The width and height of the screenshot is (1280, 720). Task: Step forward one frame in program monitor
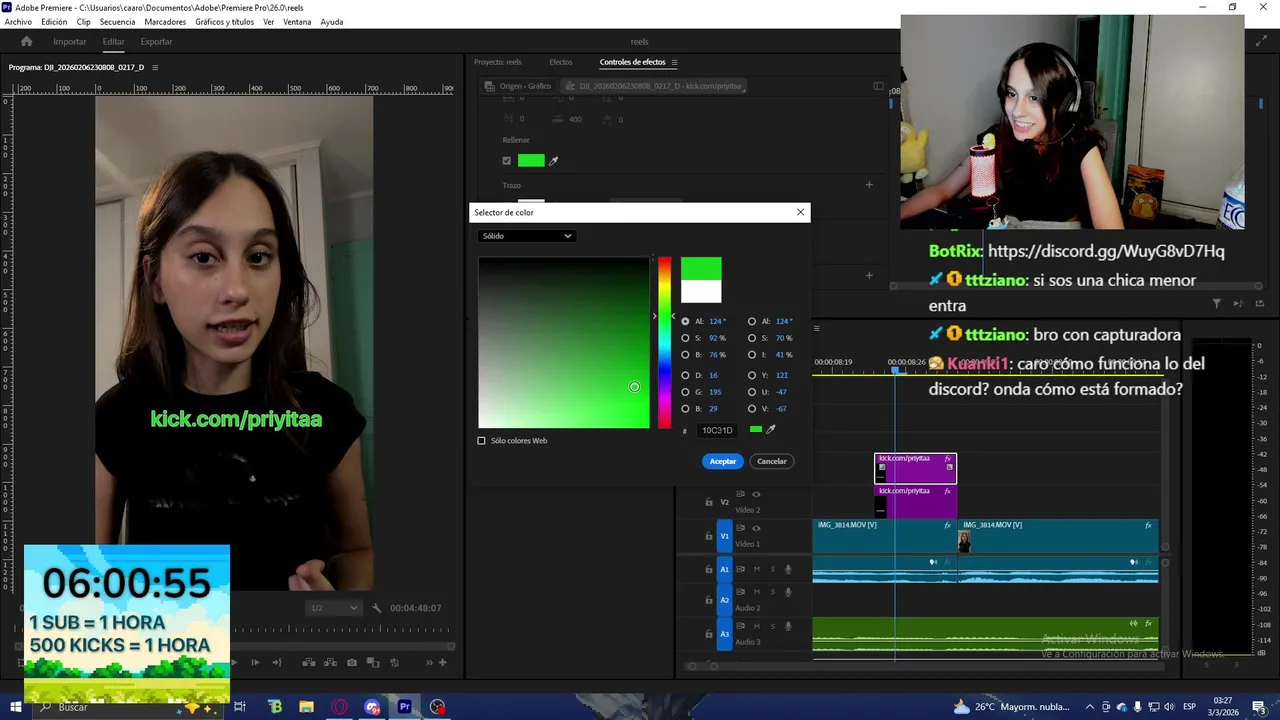255,662
